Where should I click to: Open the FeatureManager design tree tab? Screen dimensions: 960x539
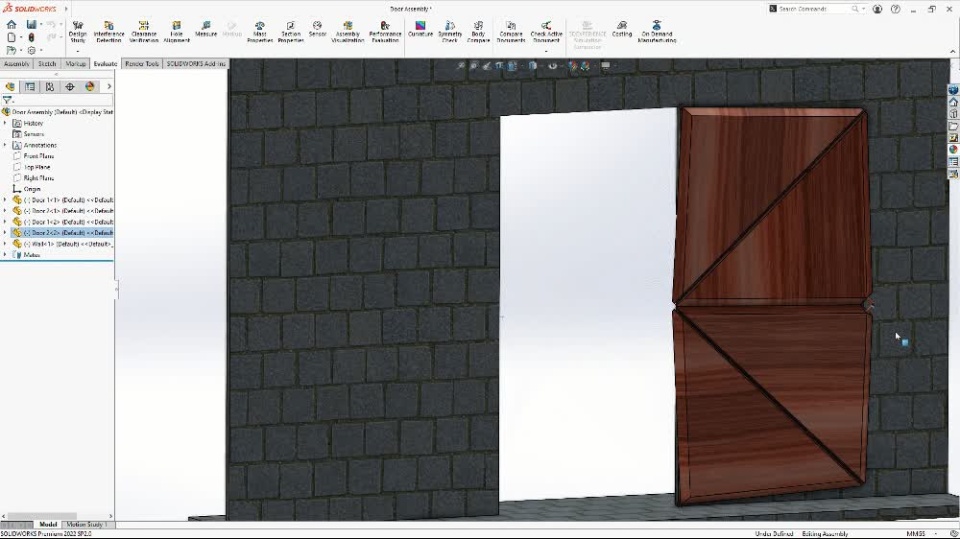point(10,87)
